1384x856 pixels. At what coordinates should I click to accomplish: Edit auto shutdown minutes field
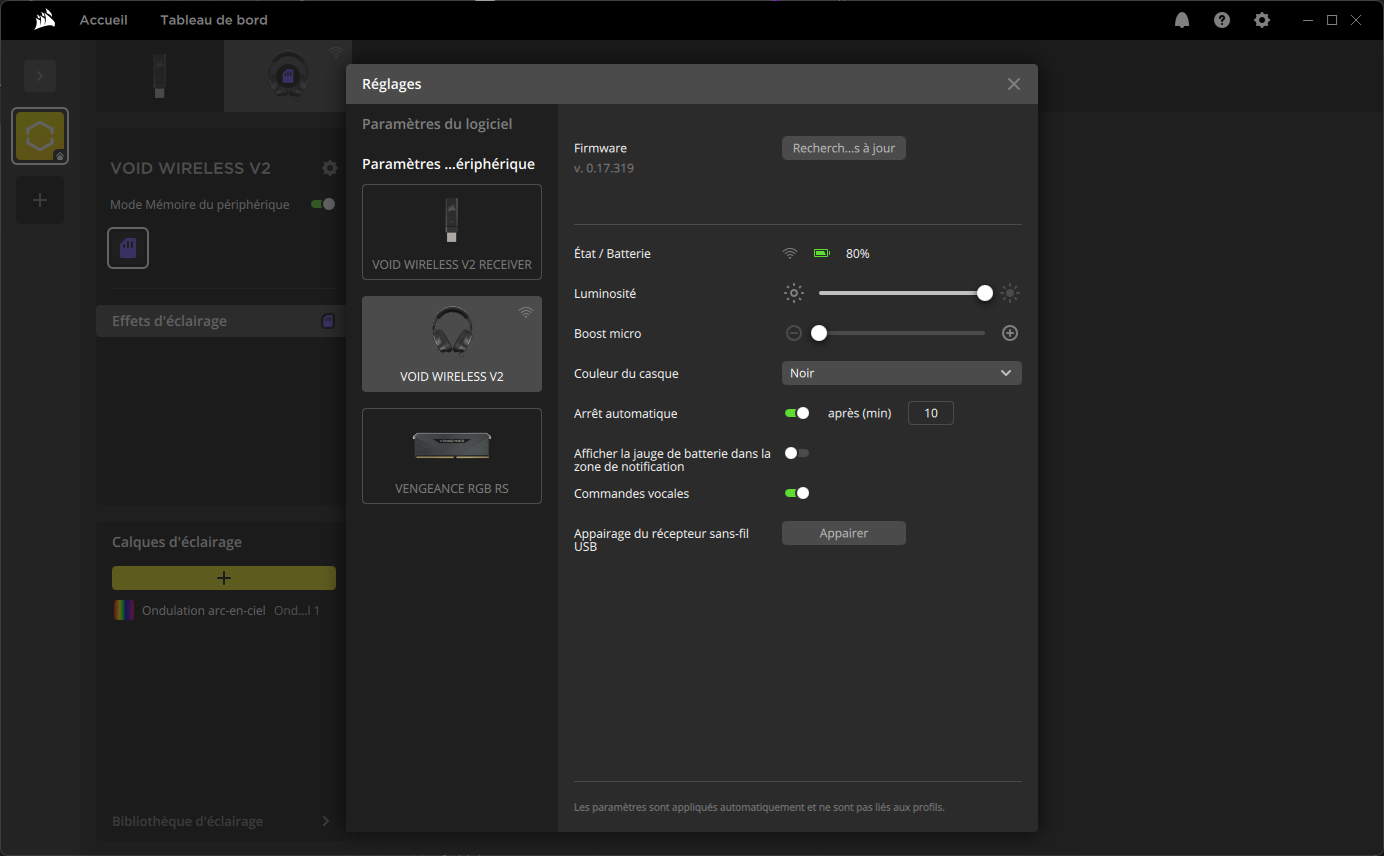(931, 413)
